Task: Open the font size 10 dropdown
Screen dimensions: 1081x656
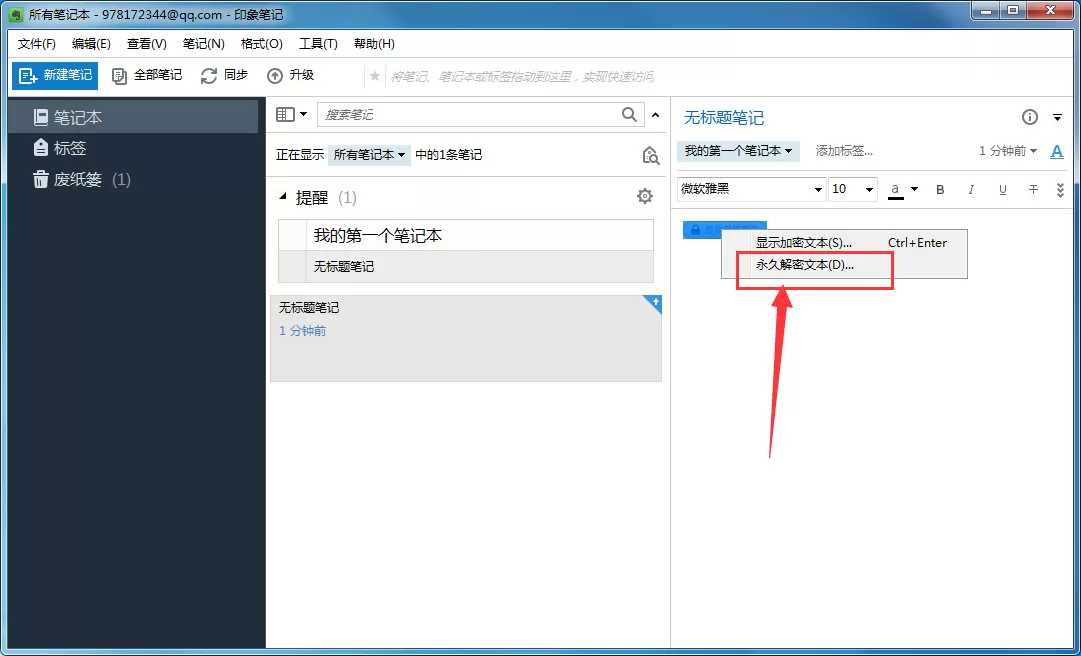Action: point(853,189)
